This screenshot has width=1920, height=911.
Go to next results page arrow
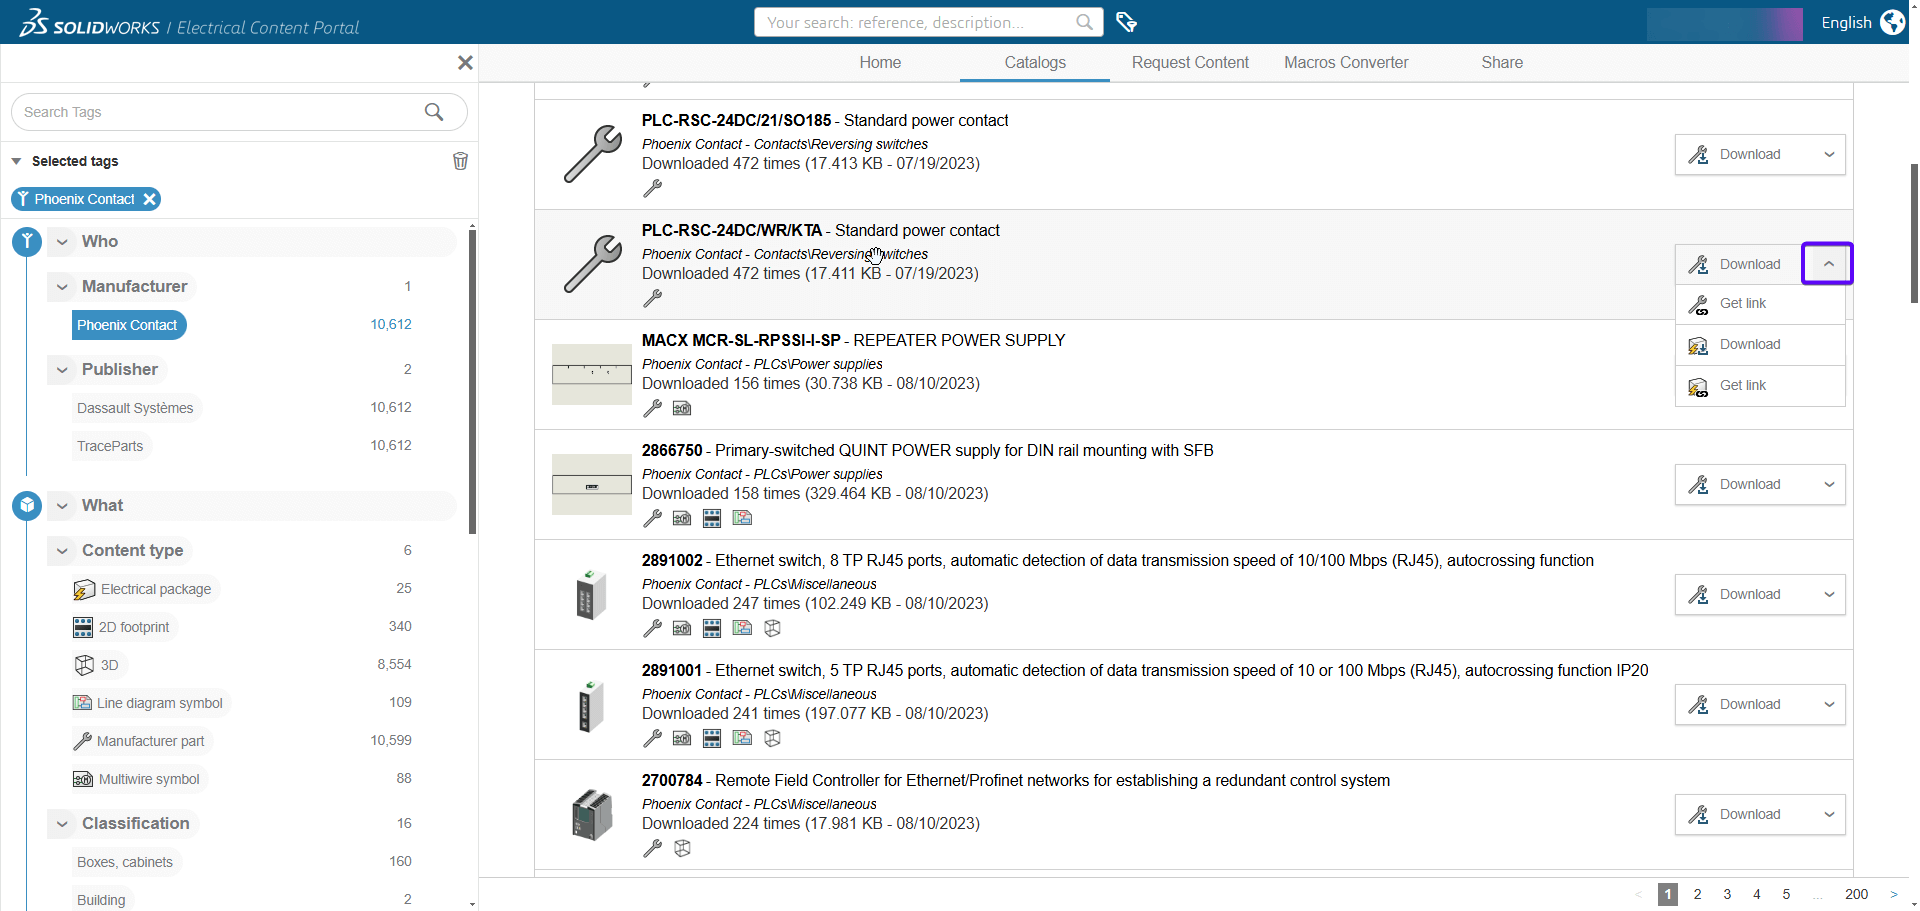(1893, 894)
